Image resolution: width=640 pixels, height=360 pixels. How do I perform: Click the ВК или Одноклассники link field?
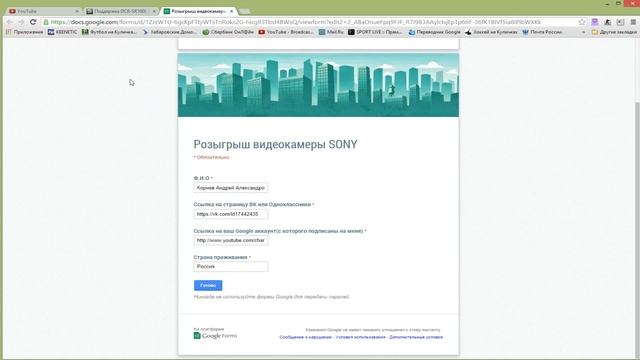pos(231,214)
